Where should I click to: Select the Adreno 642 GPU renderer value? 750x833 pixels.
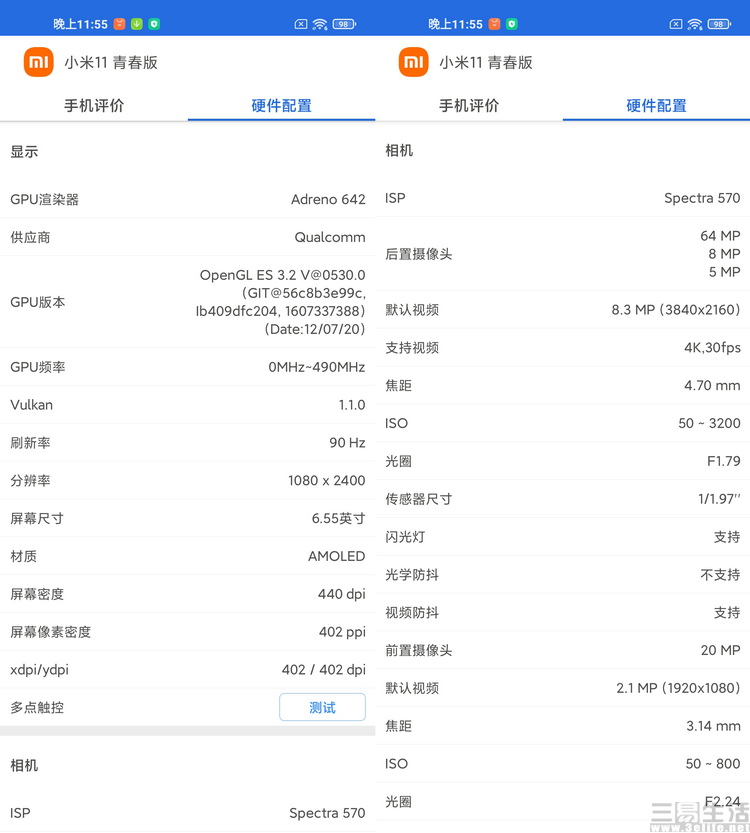click(x=328, y=199)
